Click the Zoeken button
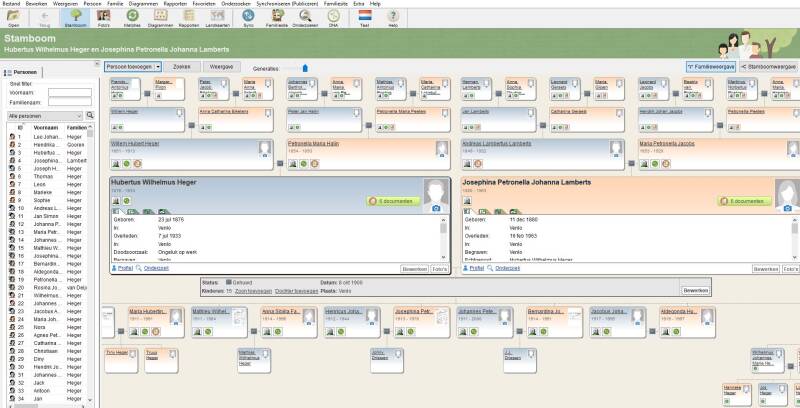The image size is (800, 408). pos(182,67)
